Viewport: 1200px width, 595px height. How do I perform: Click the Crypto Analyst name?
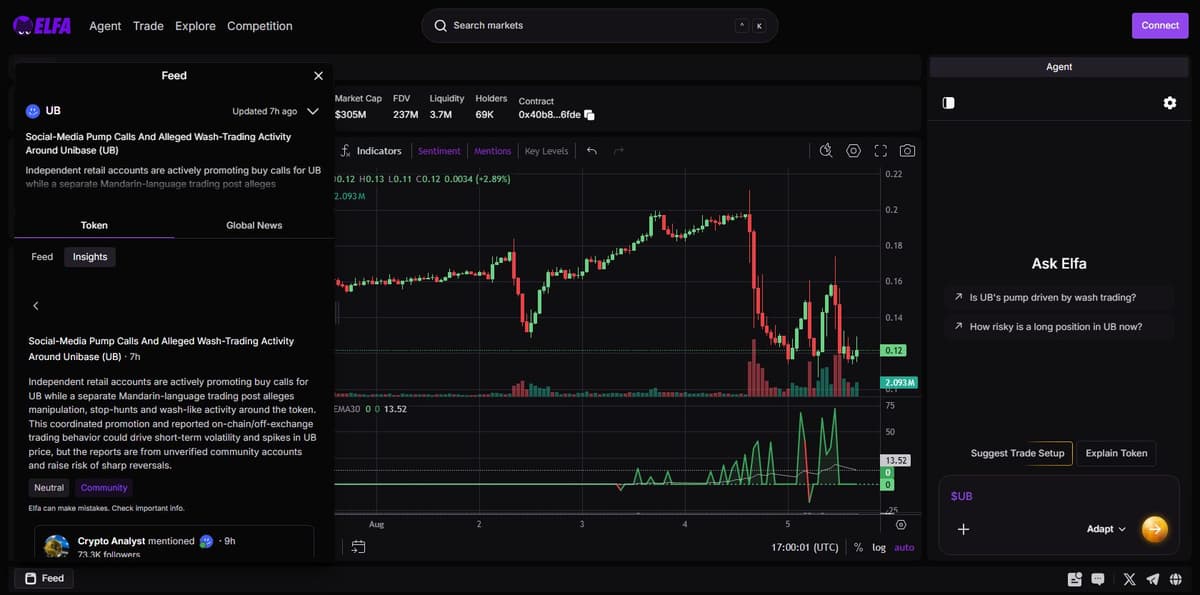coord(111,541)
